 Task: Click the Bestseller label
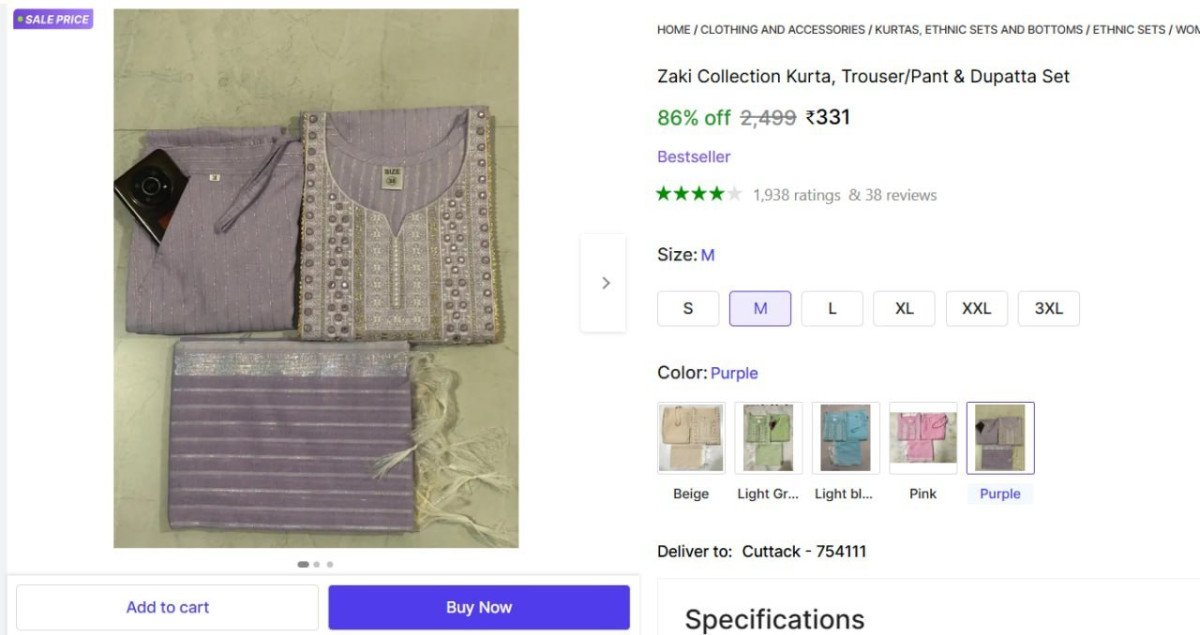(694, 156)
